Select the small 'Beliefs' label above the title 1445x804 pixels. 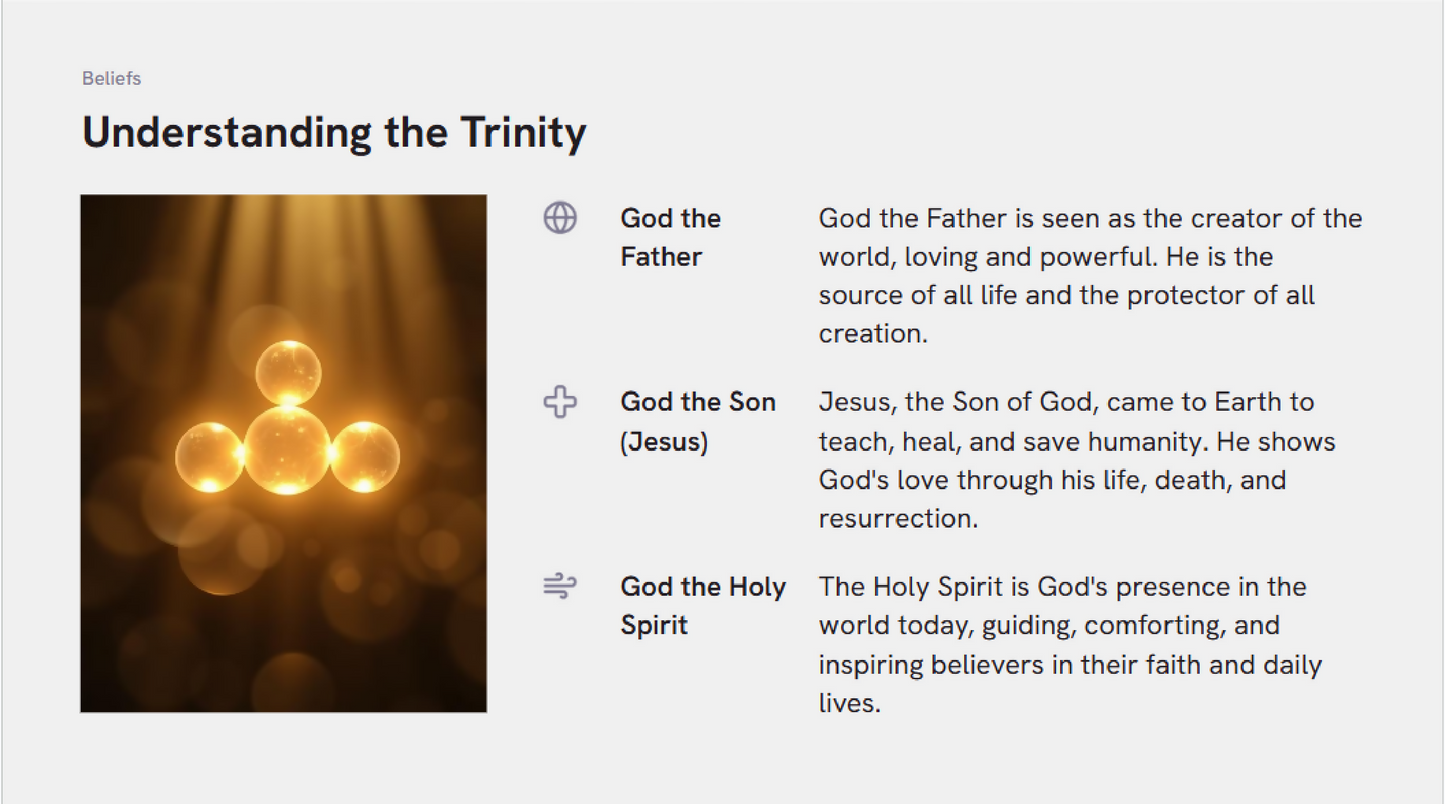click(111, 78)
